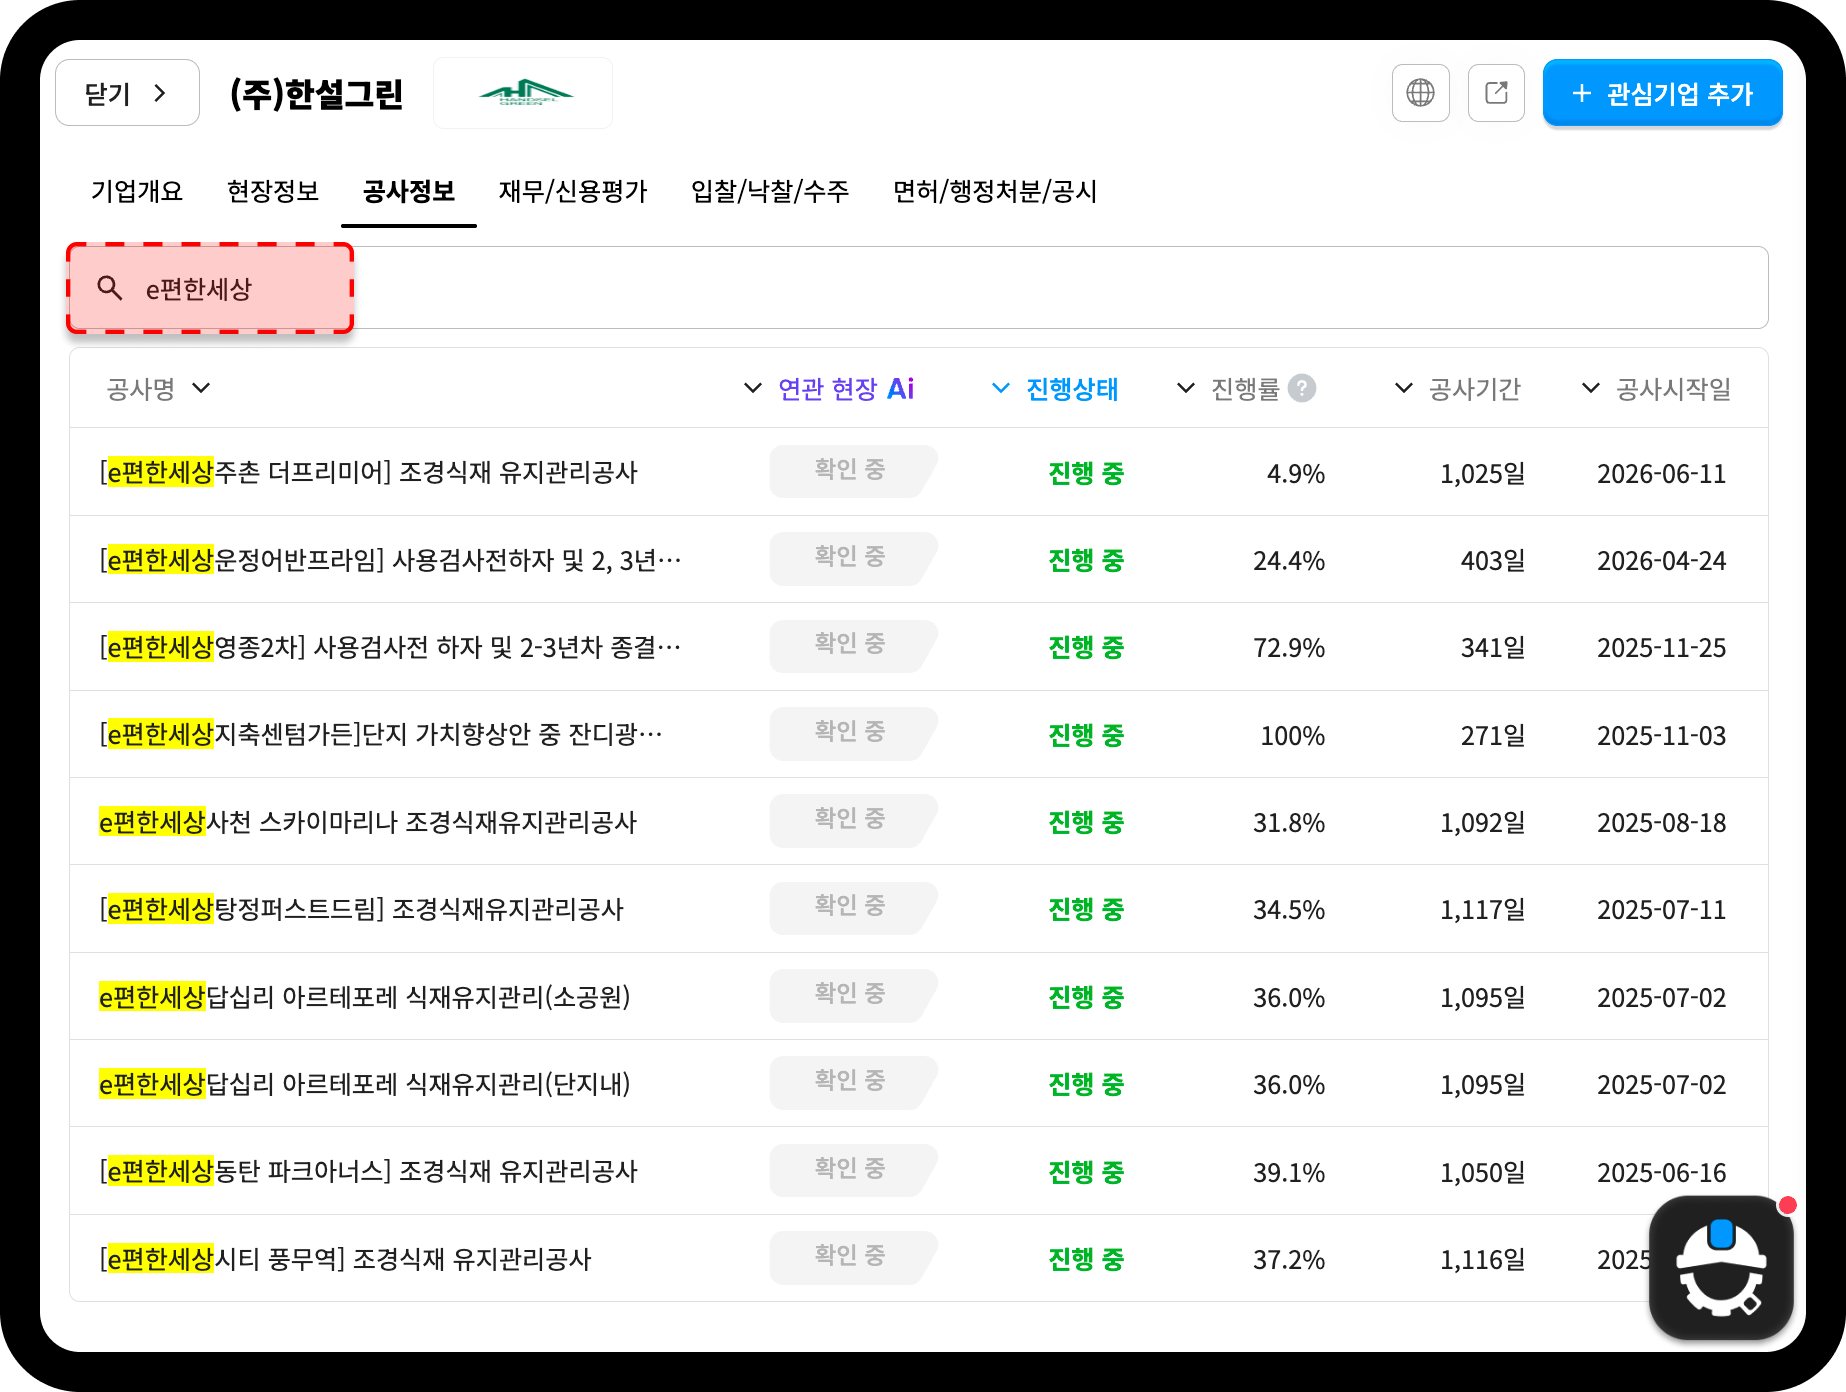Click the 31.8% progress value

coord(1289,823)
